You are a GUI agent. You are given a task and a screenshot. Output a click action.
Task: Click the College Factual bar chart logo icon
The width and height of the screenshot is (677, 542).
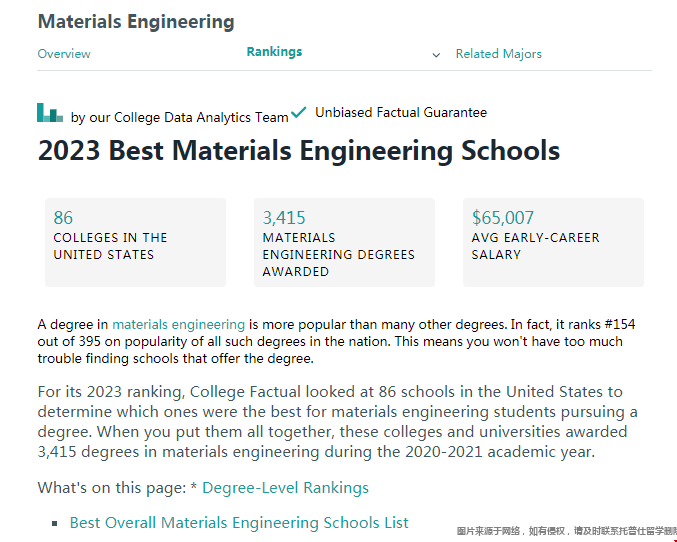coord(50,112)
